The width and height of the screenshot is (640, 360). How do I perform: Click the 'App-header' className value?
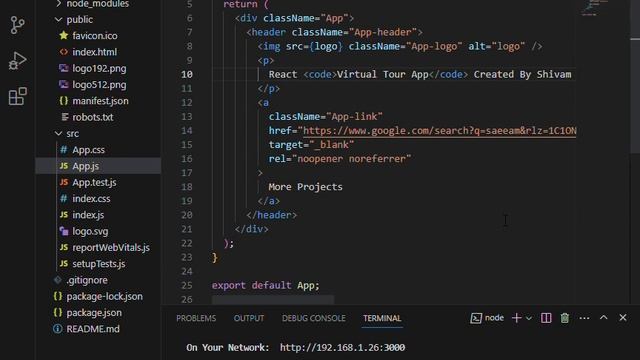[x=383, y=32]
